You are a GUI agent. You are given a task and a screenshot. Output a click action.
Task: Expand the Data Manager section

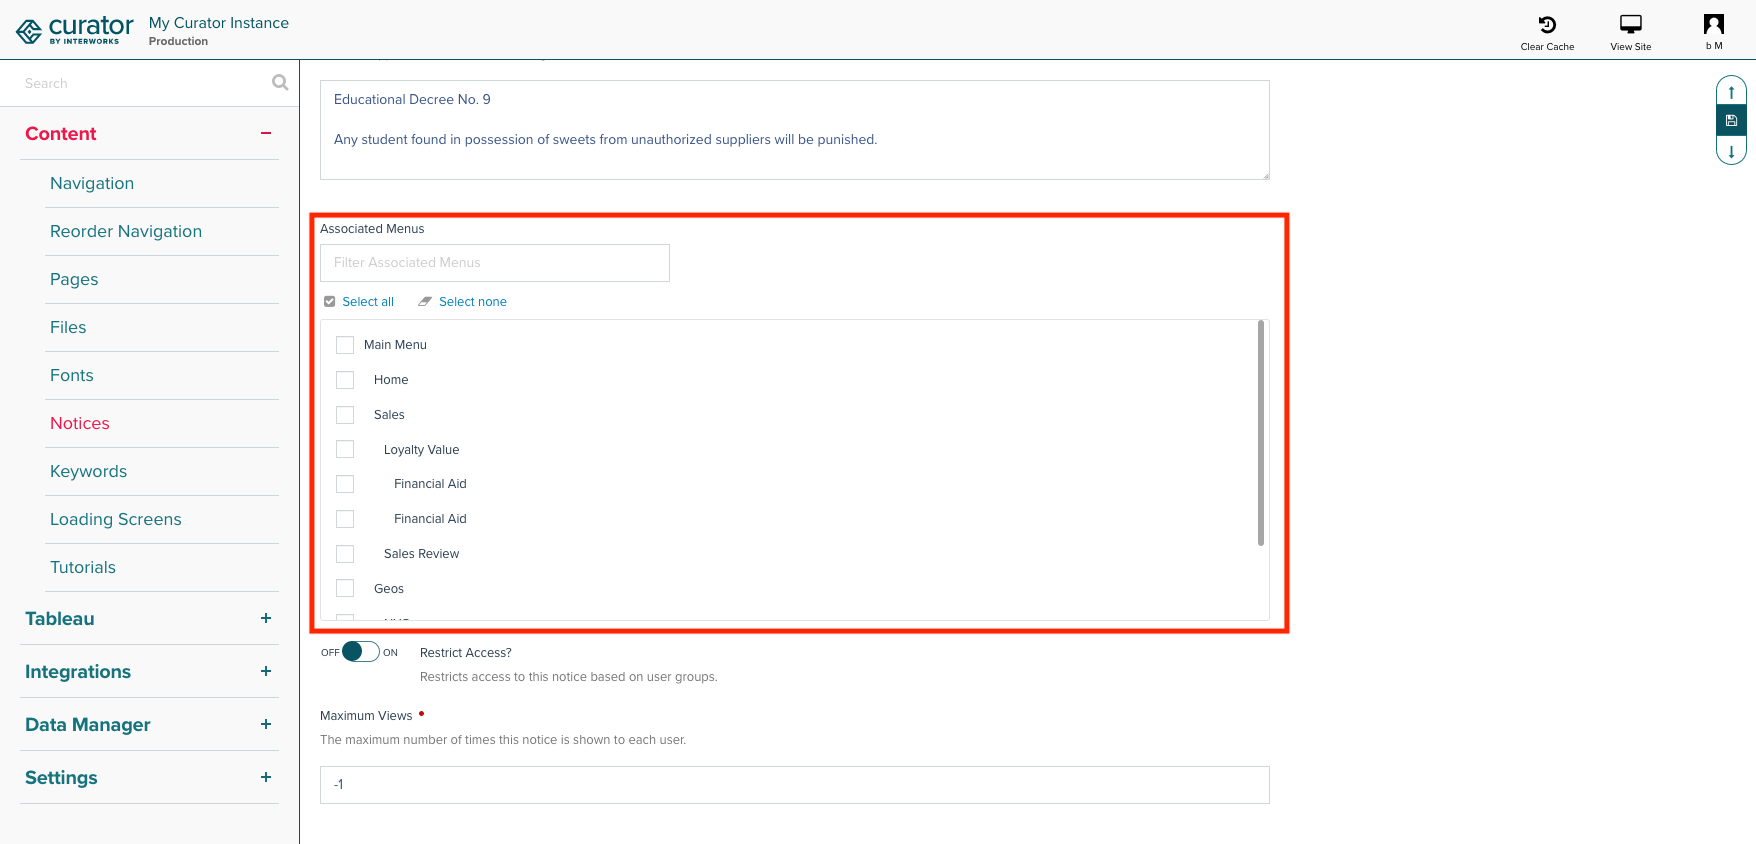click(x=266, y=725)
